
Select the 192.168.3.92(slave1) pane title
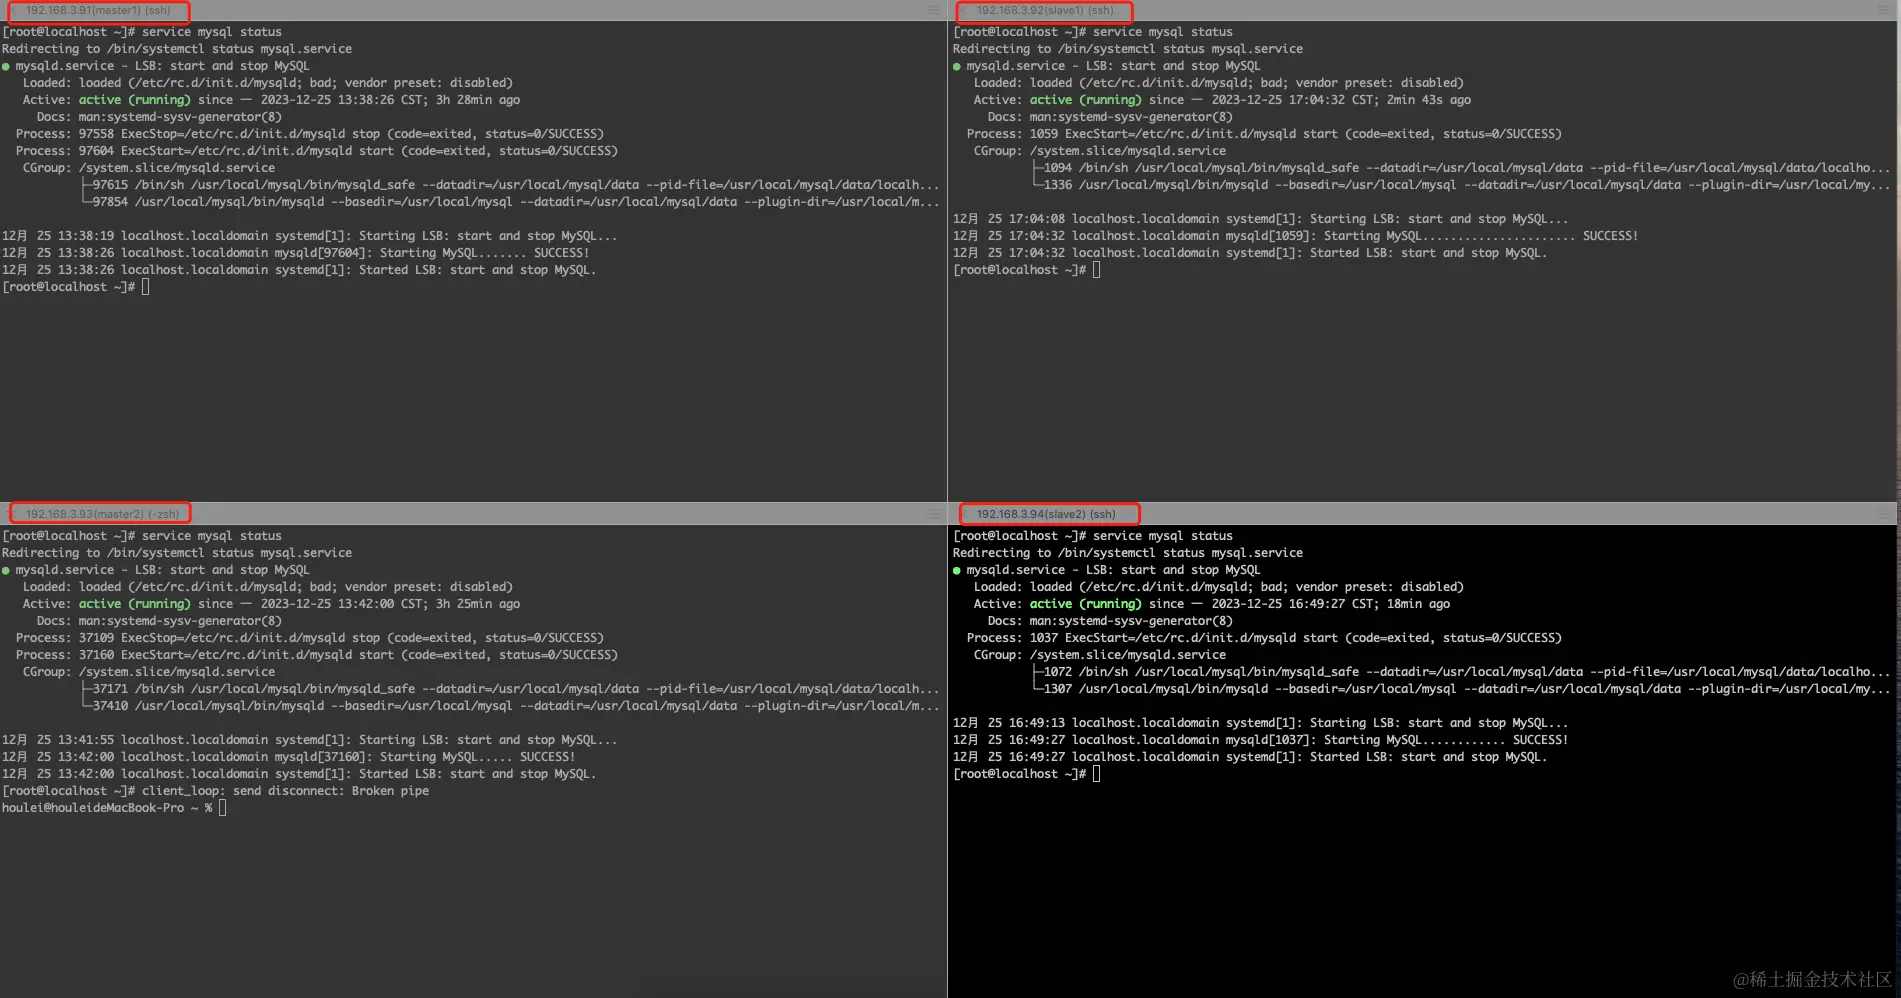1045,10
